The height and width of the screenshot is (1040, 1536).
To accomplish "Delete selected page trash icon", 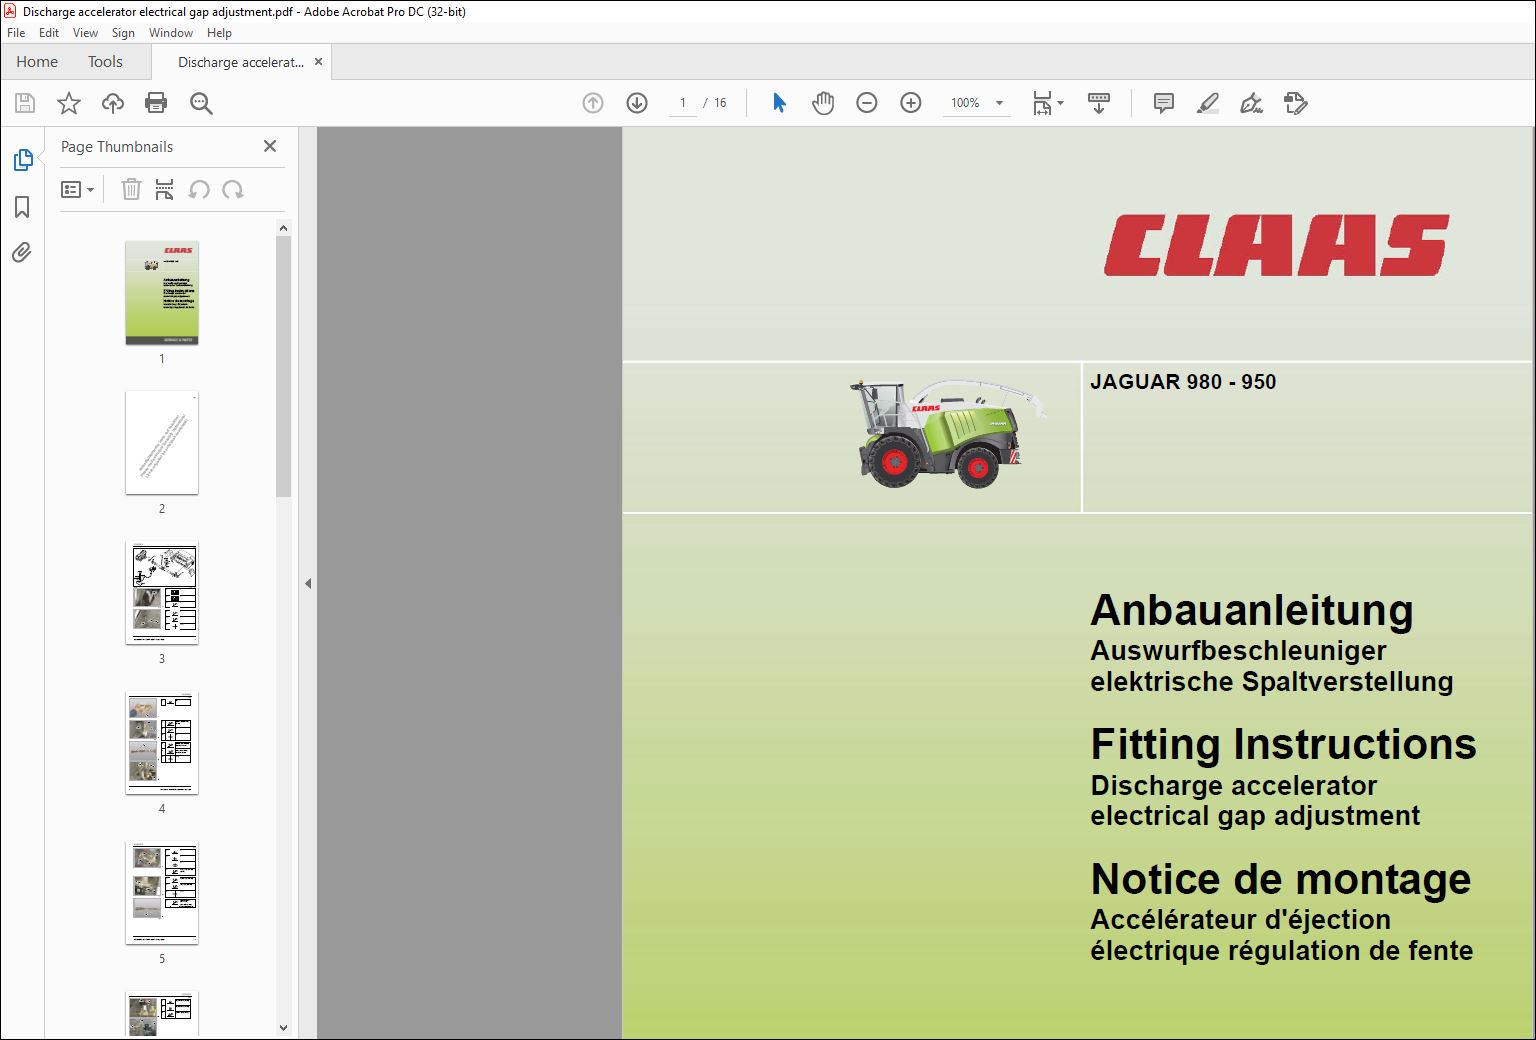I will [x=131, y=190].
